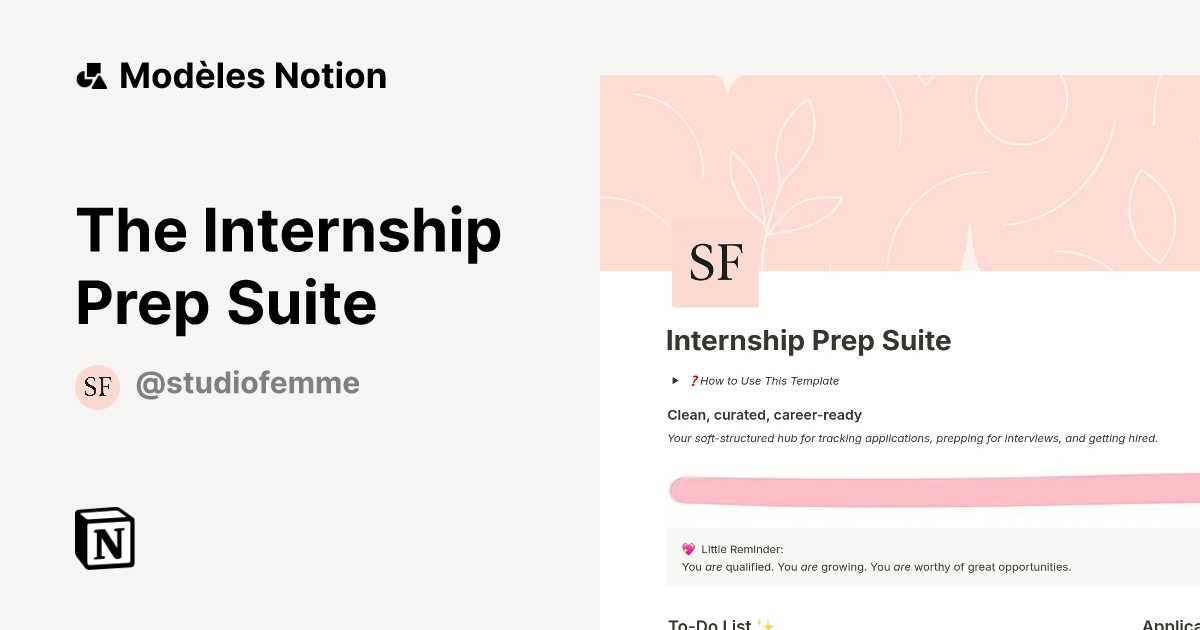Open the @studiofemme profile link
Image resolution: width=1200 pixels, height=630 pixels.
[248, 383]
